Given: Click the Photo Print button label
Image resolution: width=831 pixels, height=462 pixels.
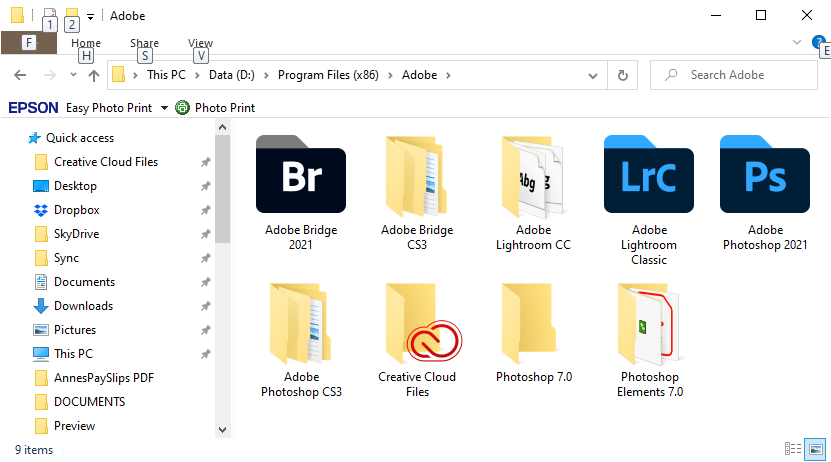Looking at the screenshot, I should pos(225,108).
